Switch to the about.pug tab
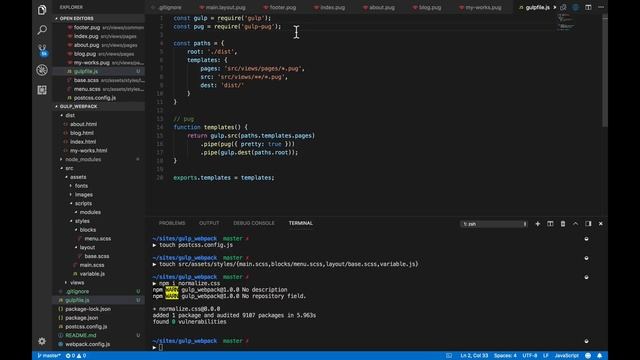640x360 pixels. click(x=378, y=7)
